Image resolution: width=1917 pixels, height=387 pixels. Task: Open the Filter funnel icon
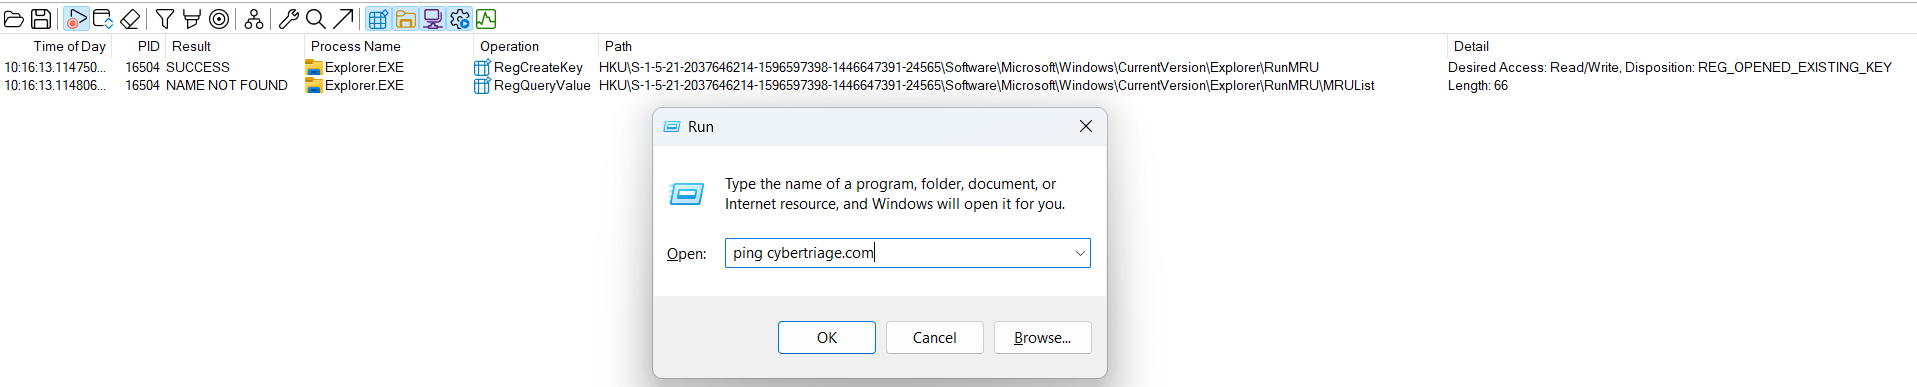(x=165, y=19)
